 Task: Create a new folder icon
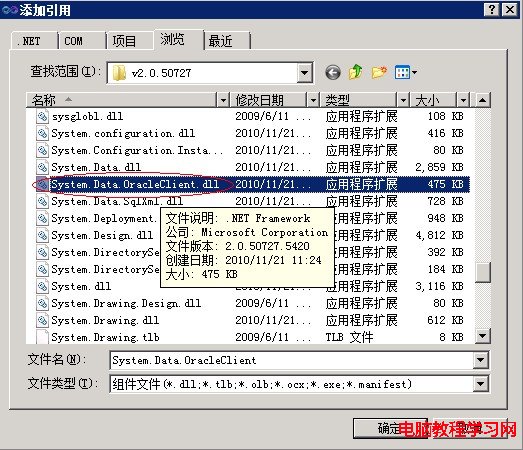[x=379, y=72]
